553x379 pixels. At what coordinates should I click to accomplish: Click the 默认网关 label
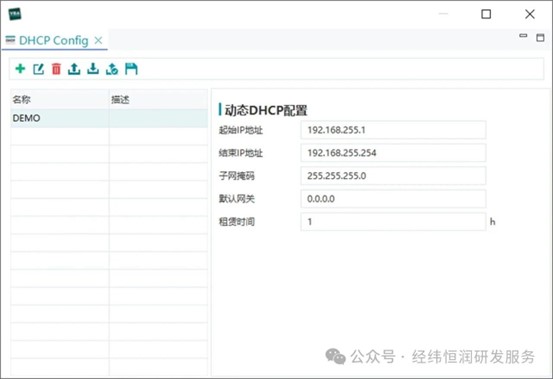[x=237, y=198]
